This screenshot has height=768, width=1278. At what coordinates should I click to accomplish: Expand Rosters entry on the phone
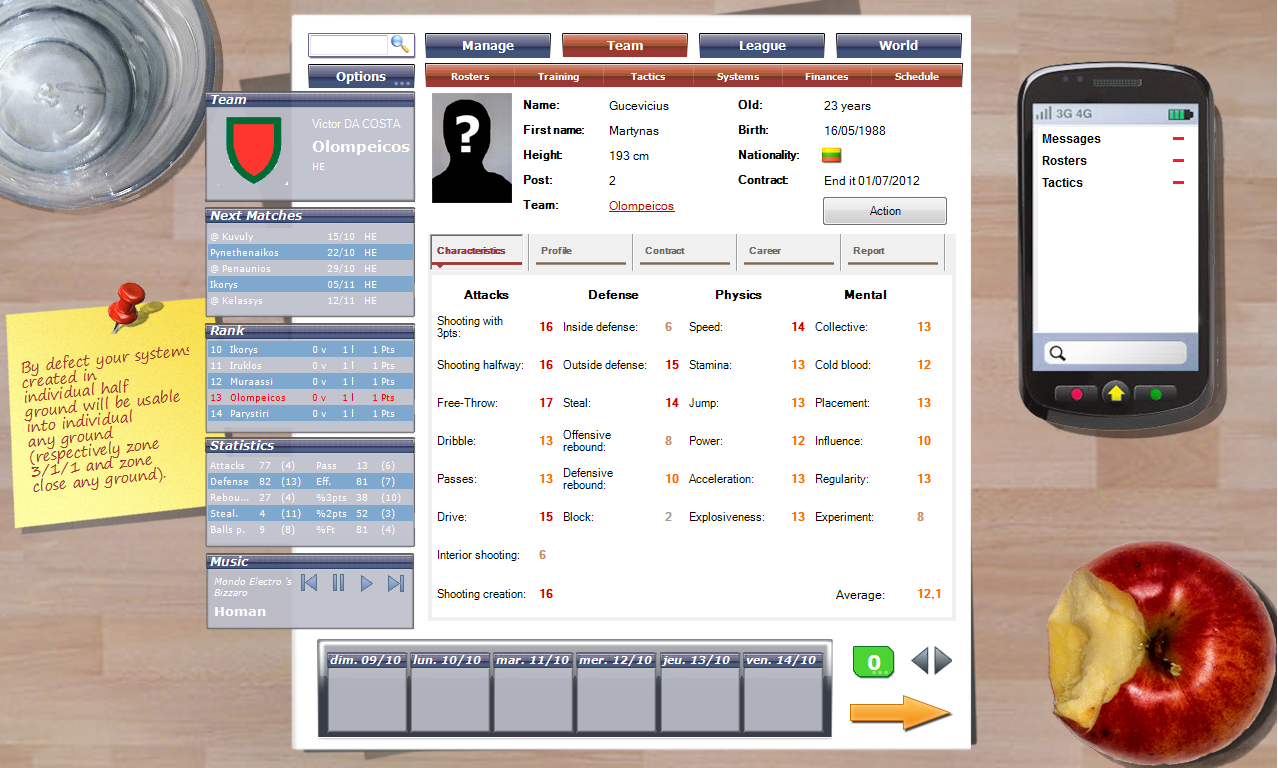point(1178,161)
